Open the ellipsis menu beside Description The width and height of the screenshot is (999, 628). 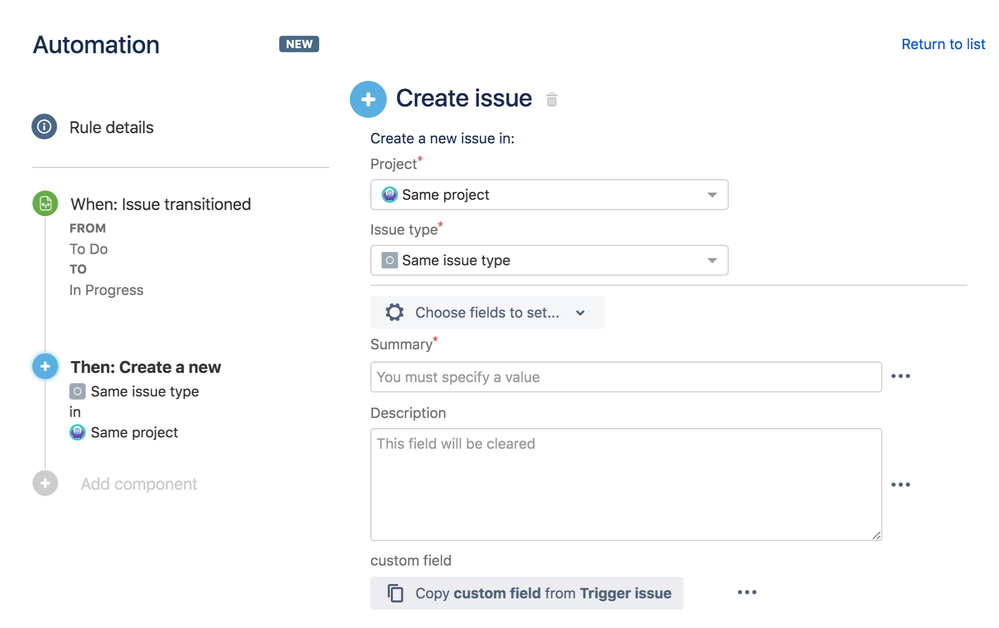pyautogui.click(x=901, y=484)
